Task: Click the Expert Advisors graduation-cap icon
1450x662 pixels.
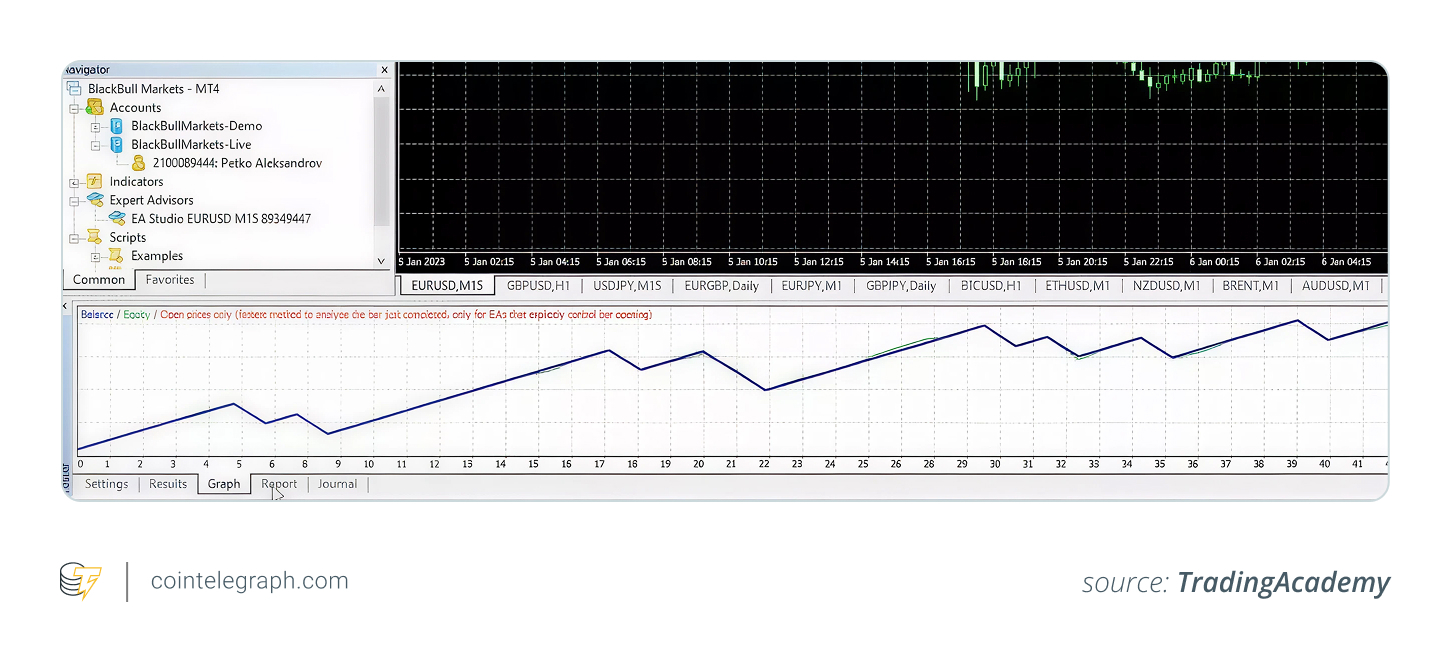Action: pos(94,200)
